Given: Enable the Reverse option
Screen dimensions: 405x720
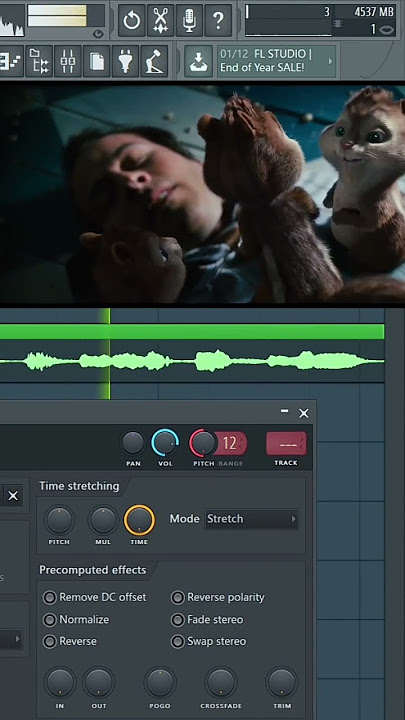Looking at the screenshot, I should (70, 641).
